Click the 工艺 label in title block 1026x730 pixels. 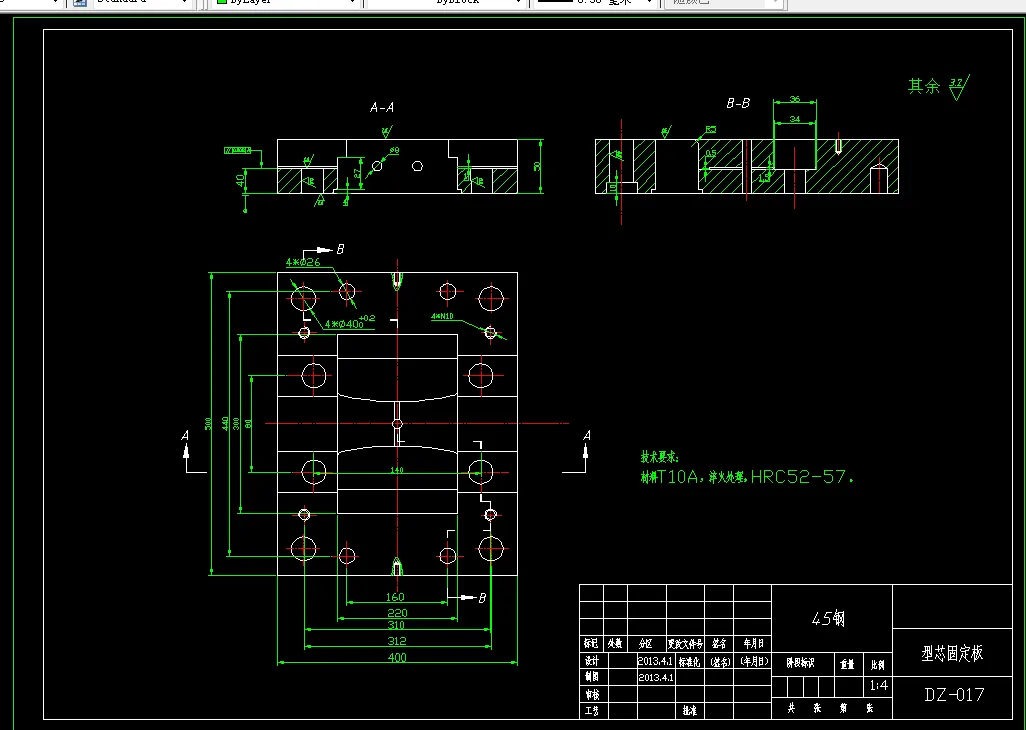(592, 710)
